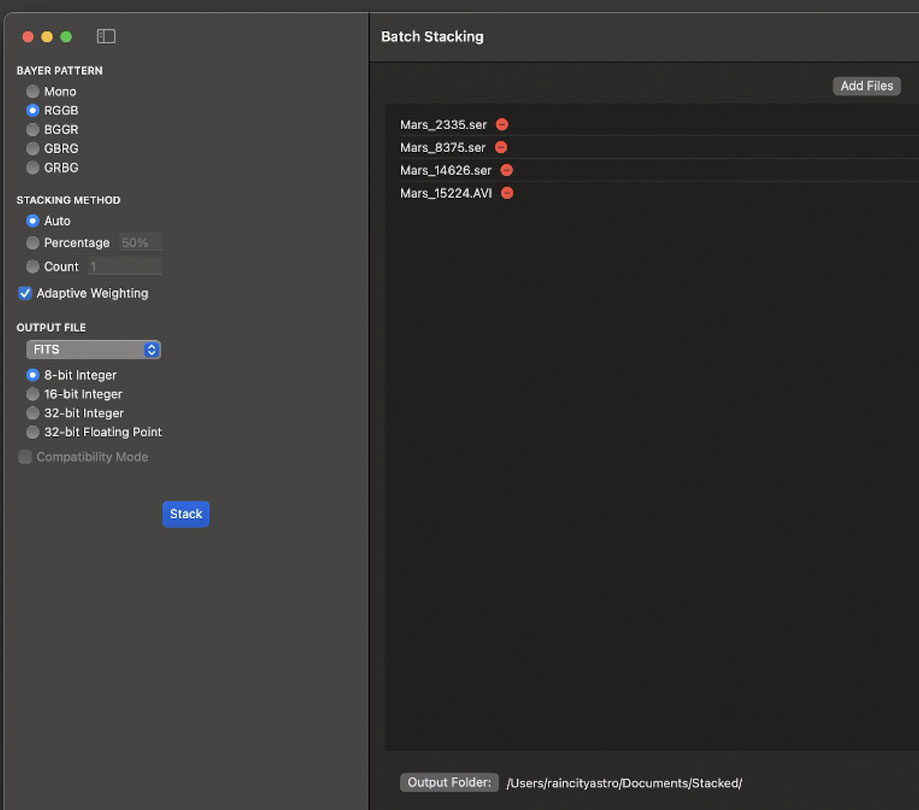Remove Mars_2335.ser from the list
919x810 pixels.
pyautogui.click(x=502, y=125)
